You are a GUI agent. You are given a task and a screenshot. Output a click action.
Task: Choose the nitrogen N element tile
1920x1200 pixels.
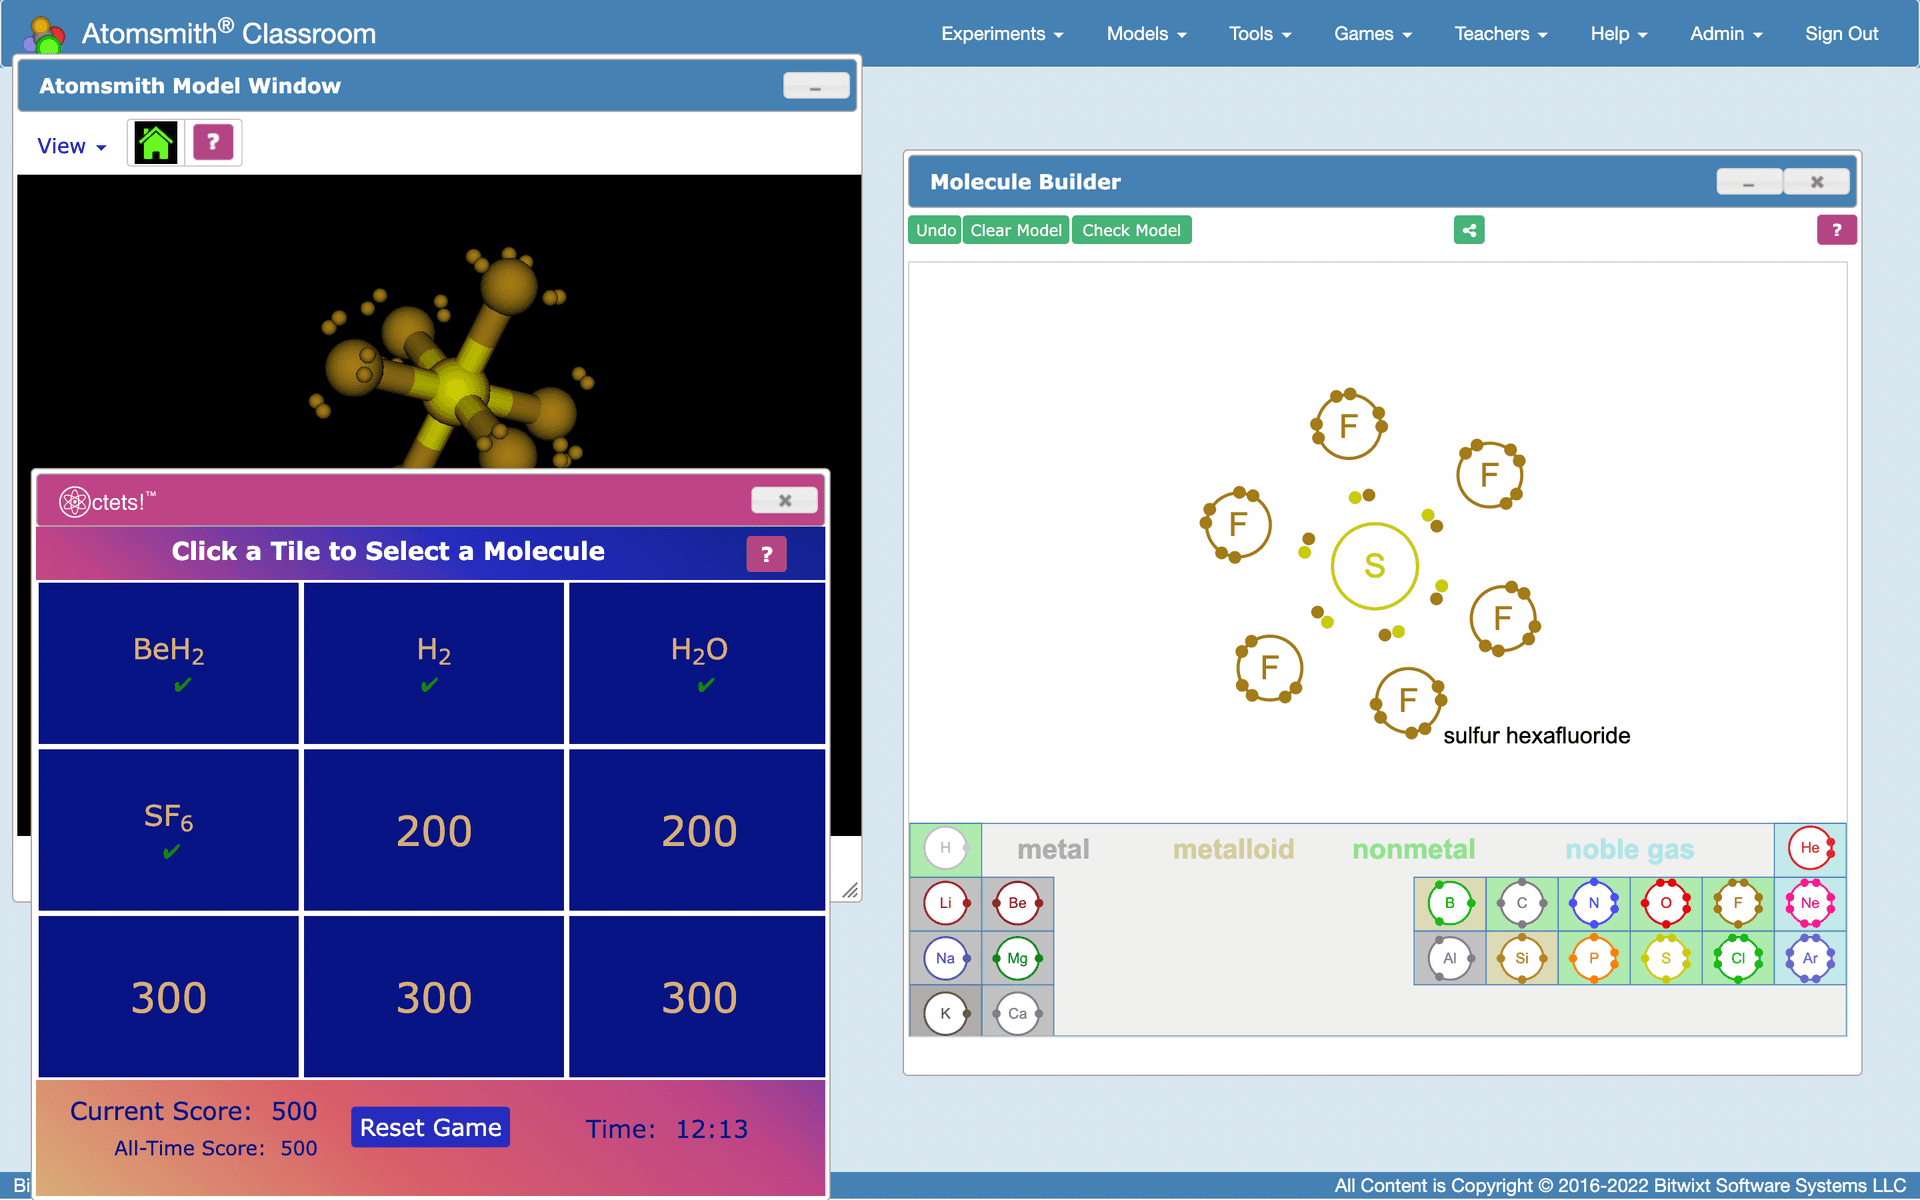pos(1594,903)
